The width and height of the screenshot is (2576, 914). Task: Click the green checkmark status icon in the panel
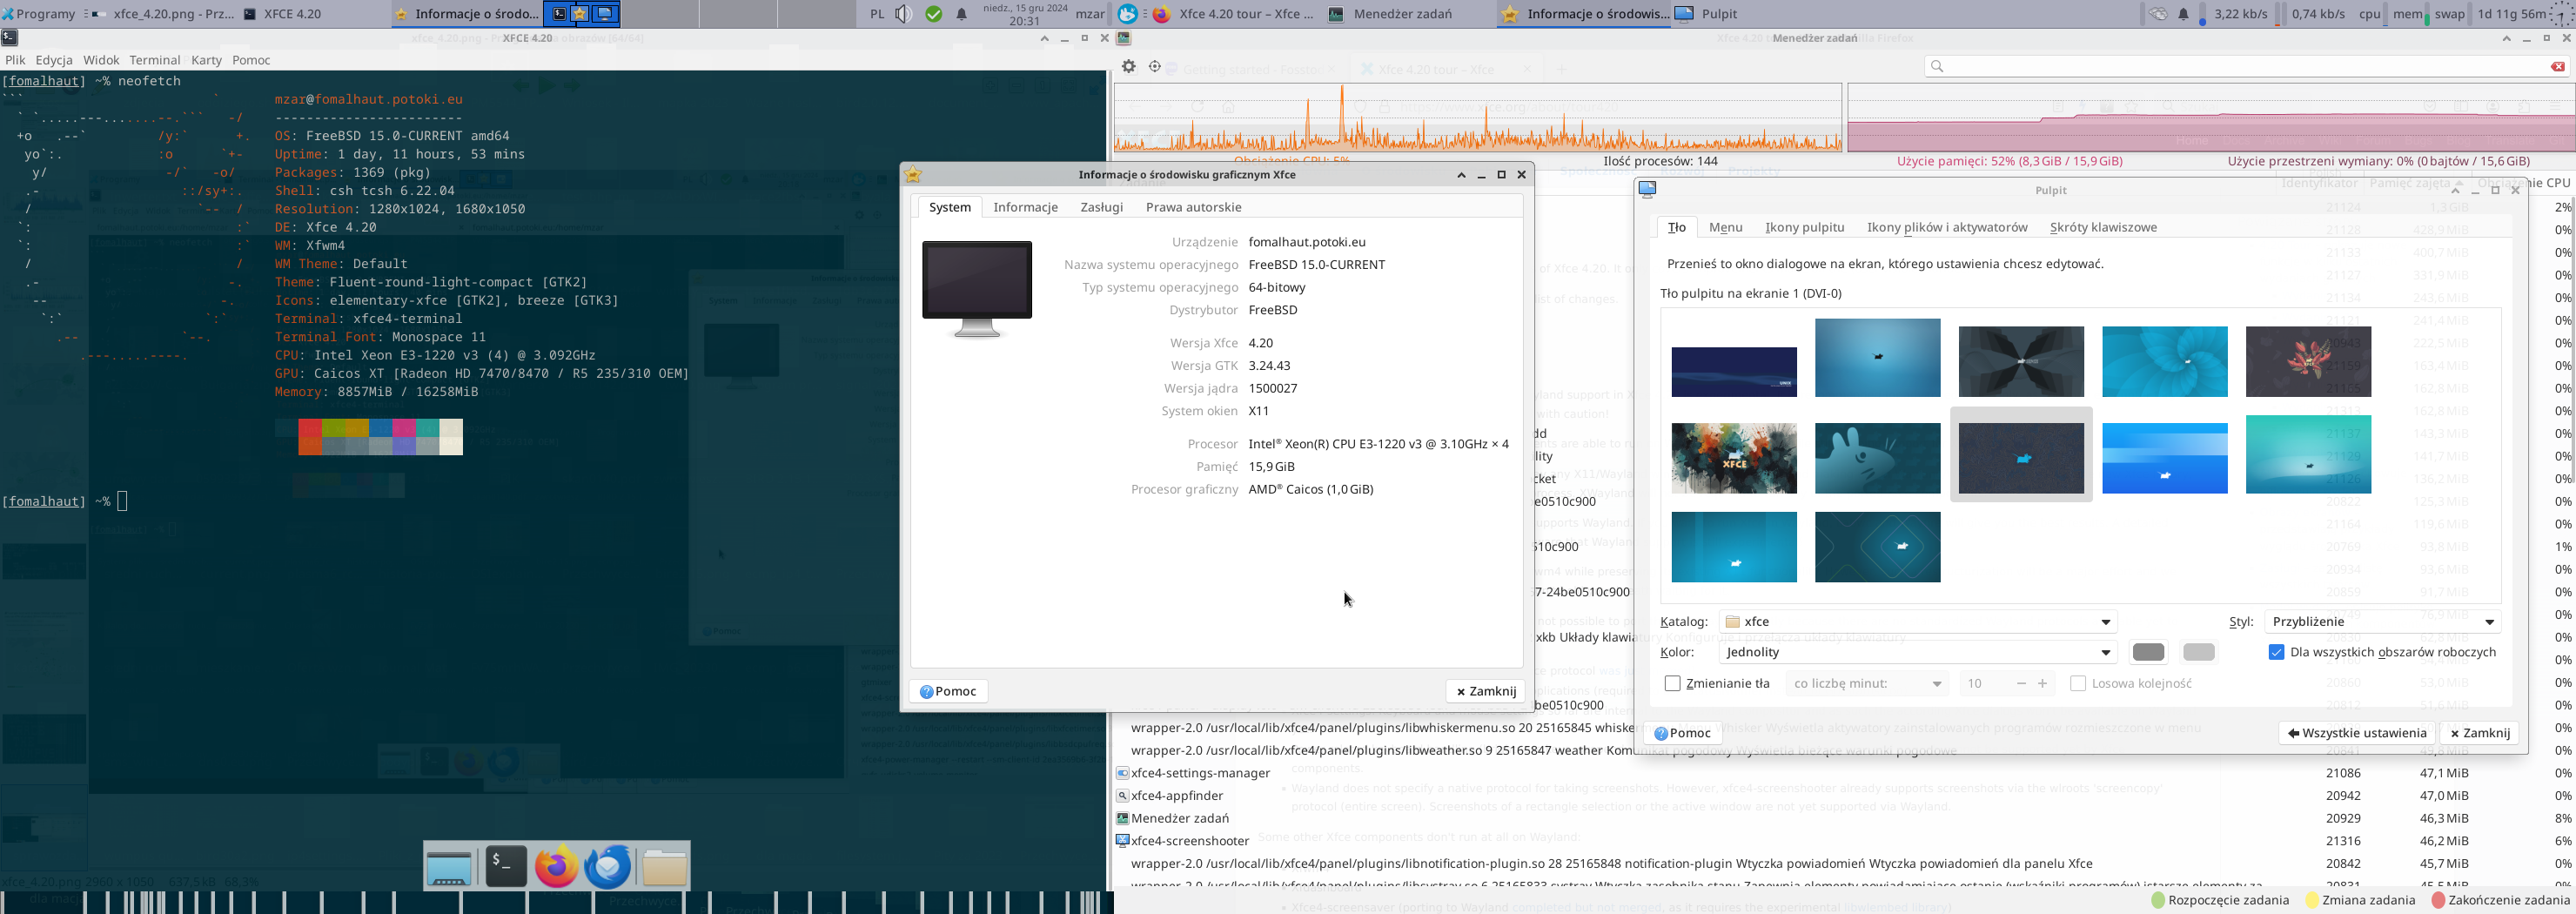(934, 14)
